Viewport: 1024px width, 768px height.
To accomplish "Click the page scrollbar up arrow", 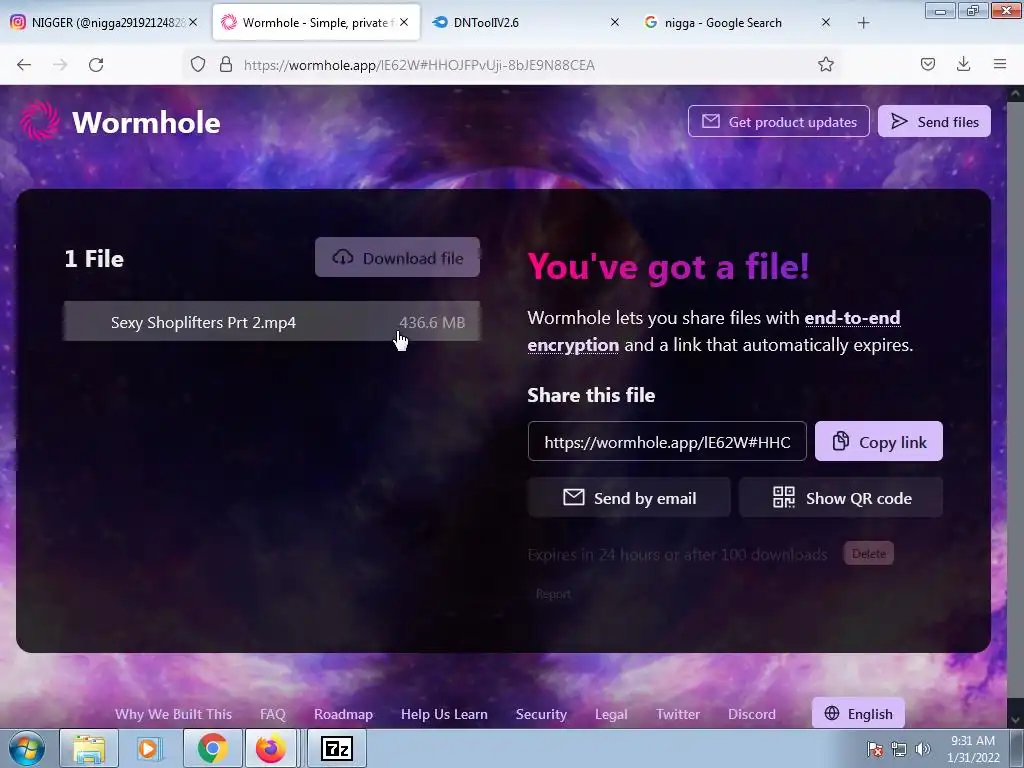I will (1015, 94).
